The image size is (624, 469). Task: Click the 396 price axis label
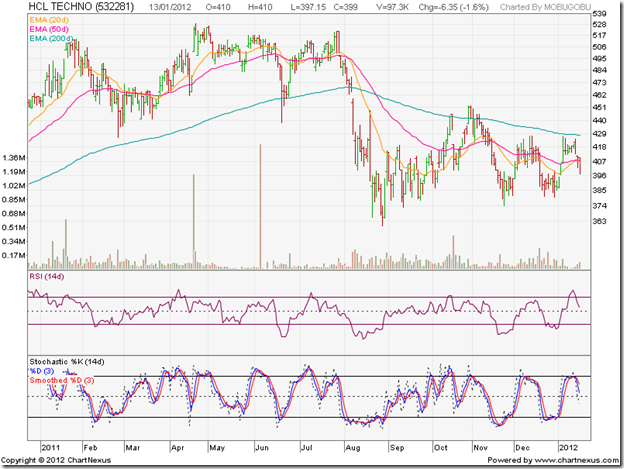pos(599,175)
